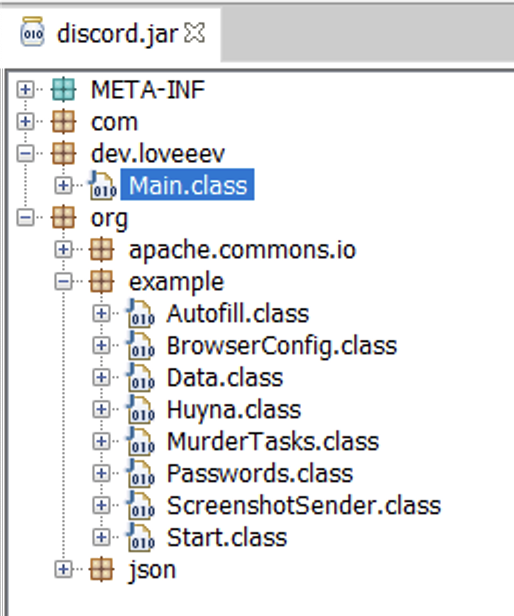Expand the META-INF tree node
Image resolution: width=514 pixels, height=616 pixels.
click(x=25, y=90)
